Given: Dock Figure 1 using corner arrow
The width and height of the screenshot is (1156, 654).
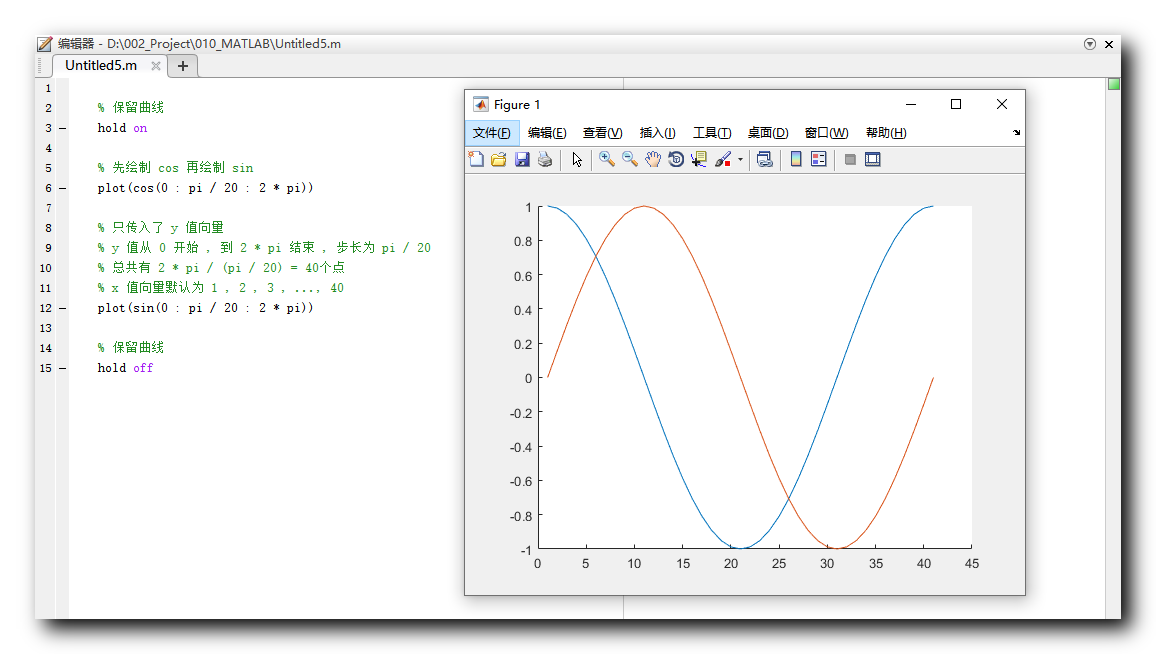Looking at the screenshot, I should tap(1017, 133).
